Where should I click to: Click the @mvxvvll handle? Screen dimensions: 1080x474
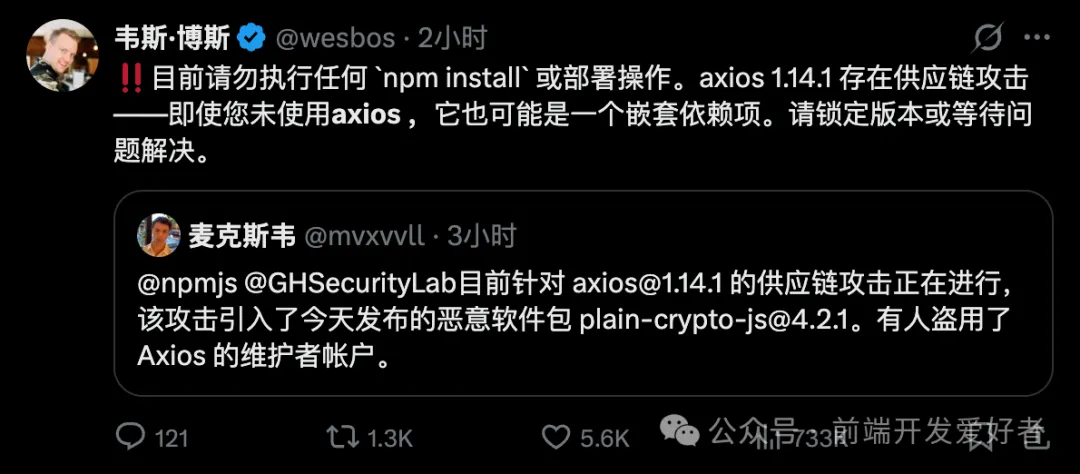pyautogui.click(x=363, y=237)
